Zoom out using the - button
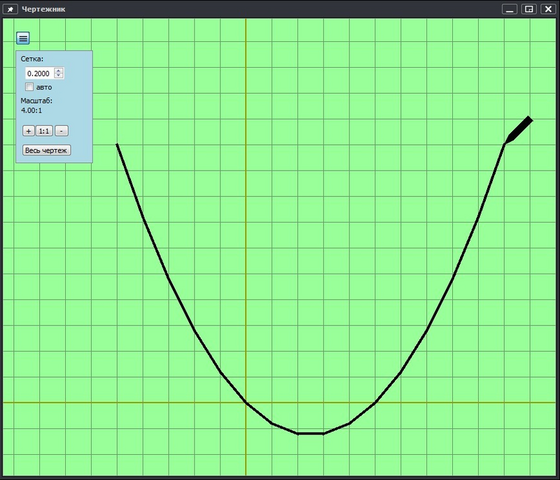The image size is (560, 480). (61, 131)
